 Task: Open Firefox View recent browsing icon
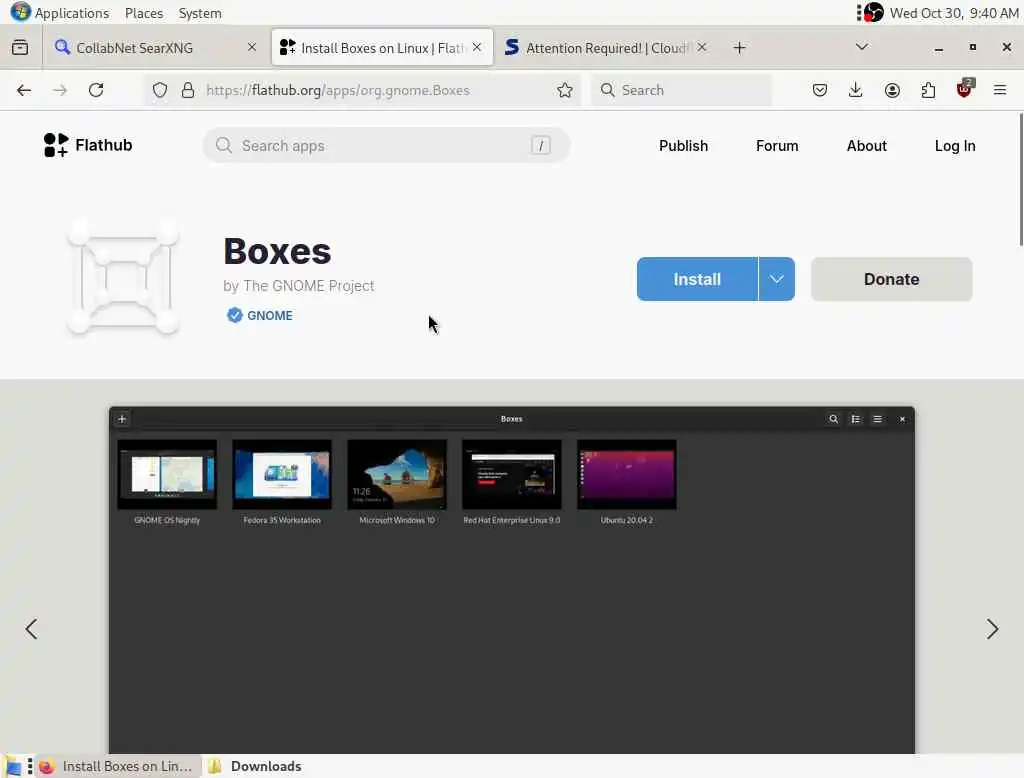(x=20, y=48)
